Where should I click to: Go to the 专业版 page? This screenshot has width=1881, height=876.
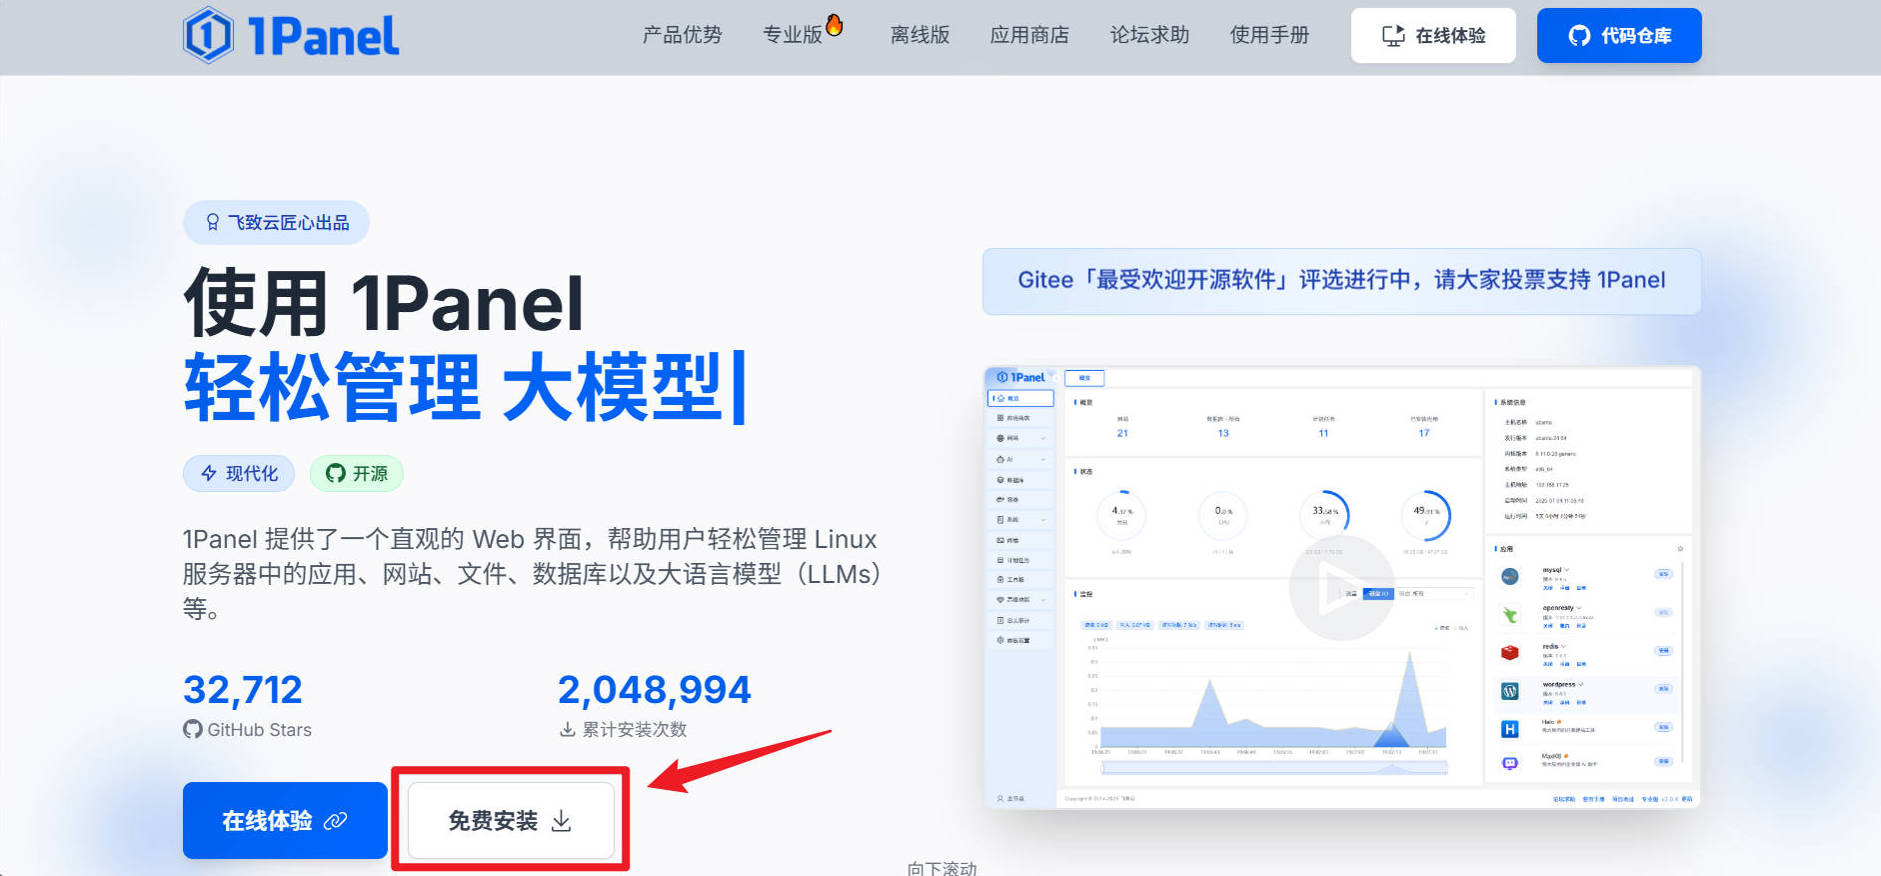click(x=793, y=35)
